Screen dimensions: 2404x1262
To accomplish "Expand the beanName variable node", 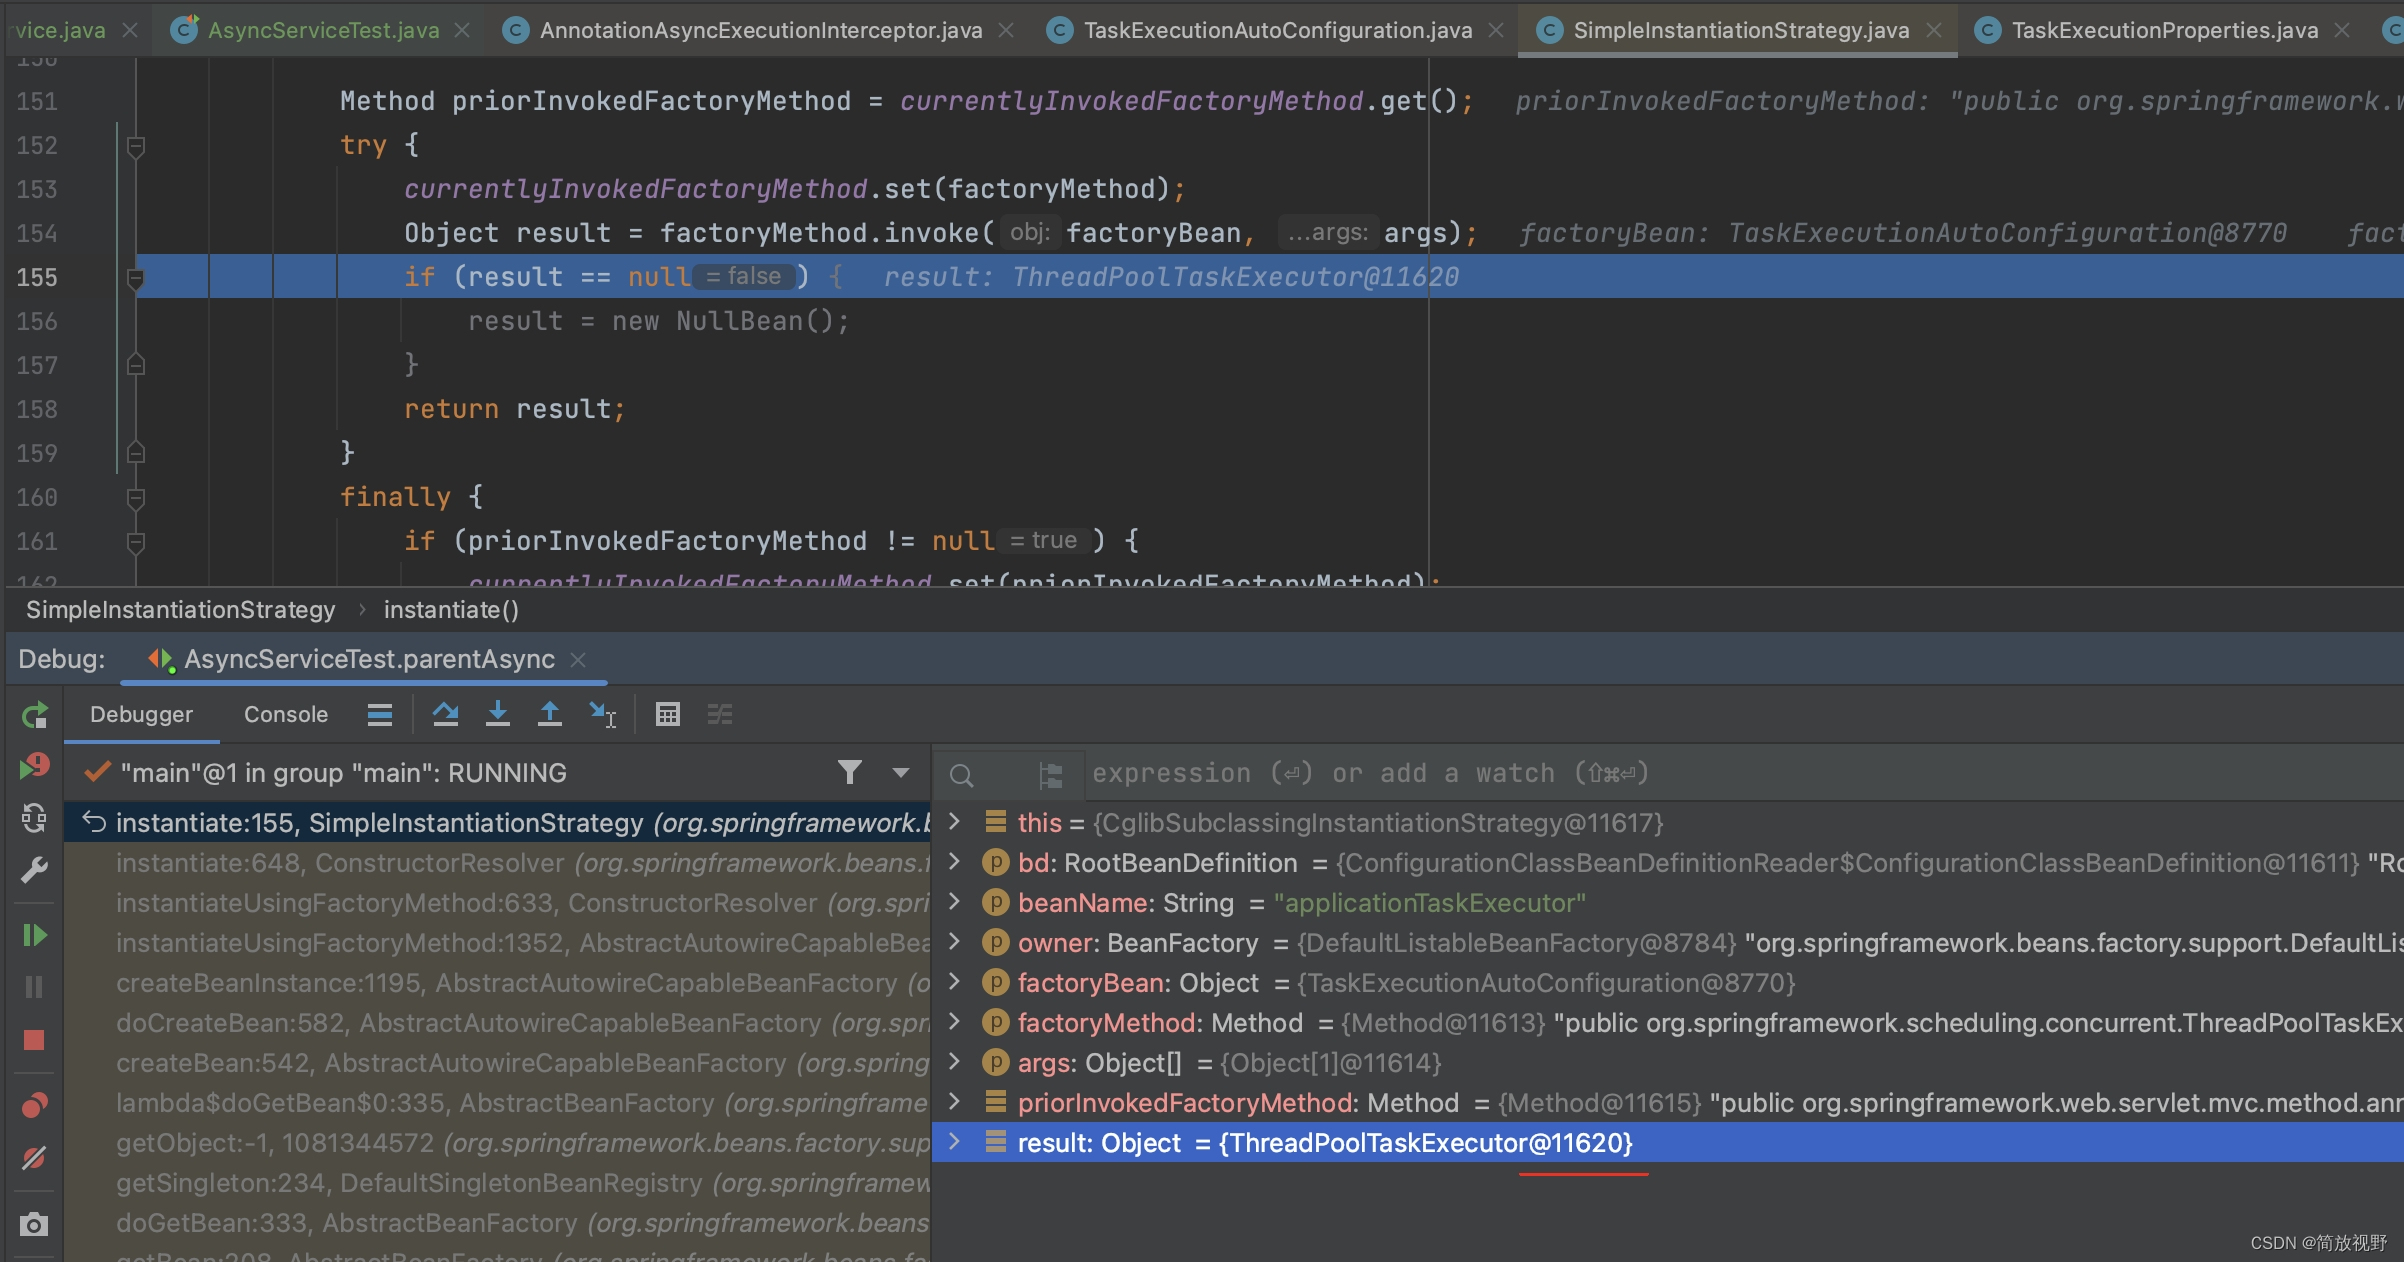I will (954, 902).
